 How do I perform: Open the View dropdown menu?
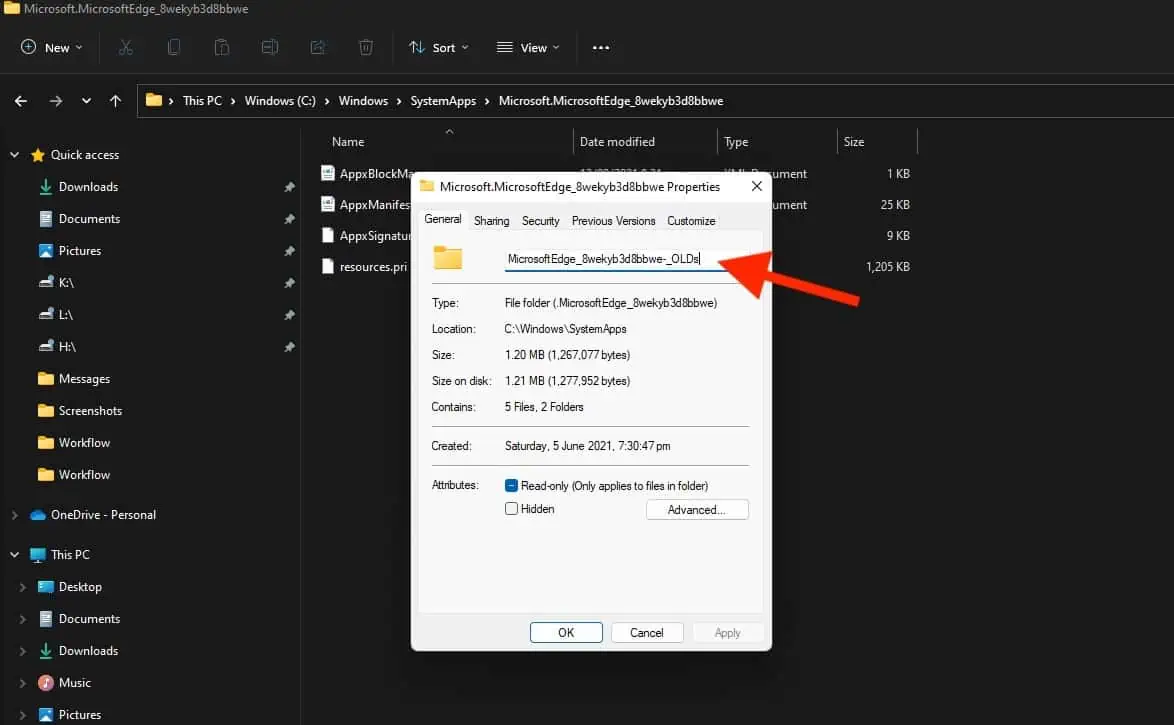click(x=529, y=47)
